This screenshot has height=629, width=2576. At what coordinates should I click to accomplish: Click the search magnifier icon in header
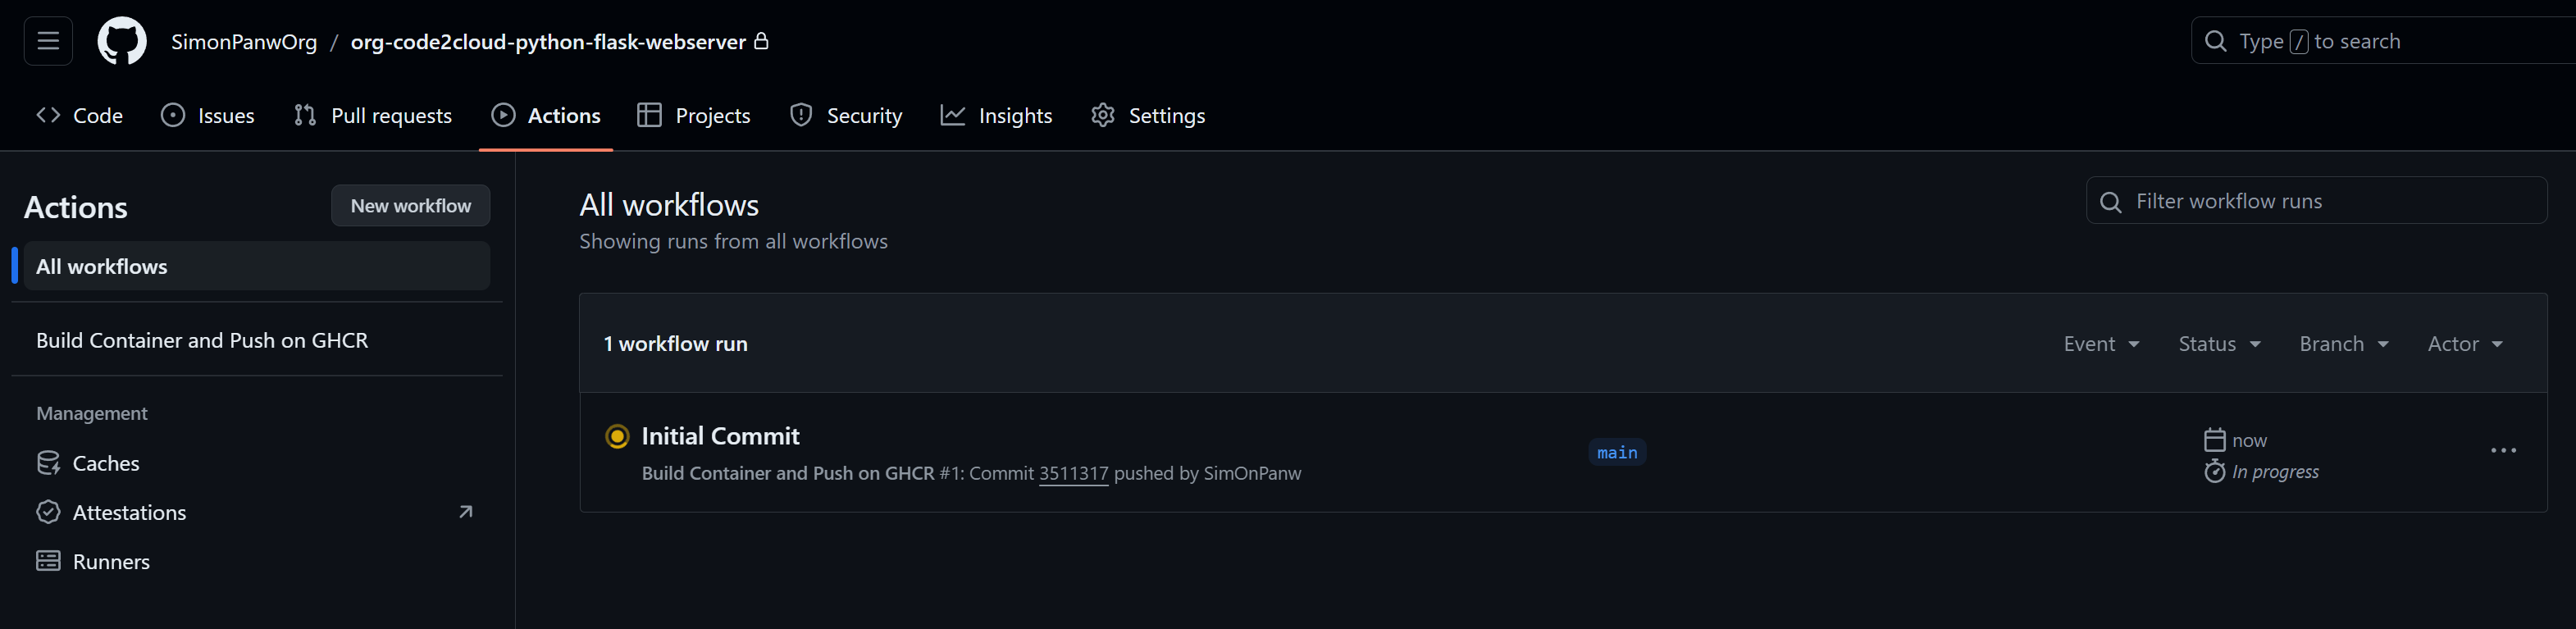[2216, 41]
